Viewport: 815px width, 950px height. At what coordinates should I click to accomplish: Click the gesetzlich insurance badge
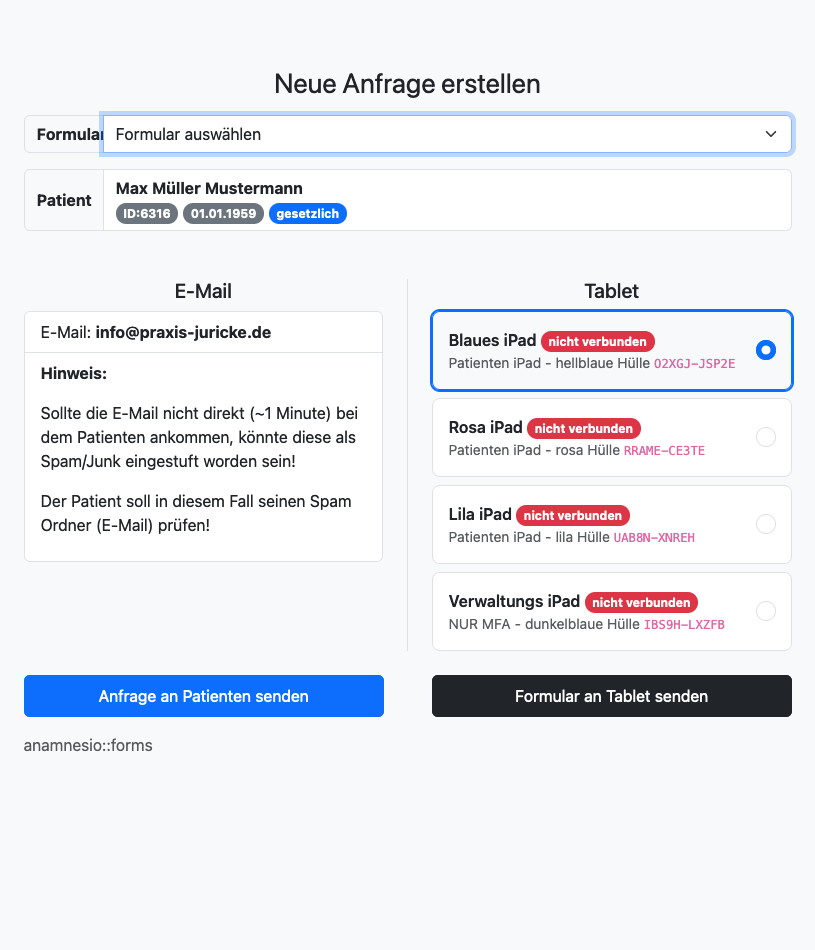(308, 213)
